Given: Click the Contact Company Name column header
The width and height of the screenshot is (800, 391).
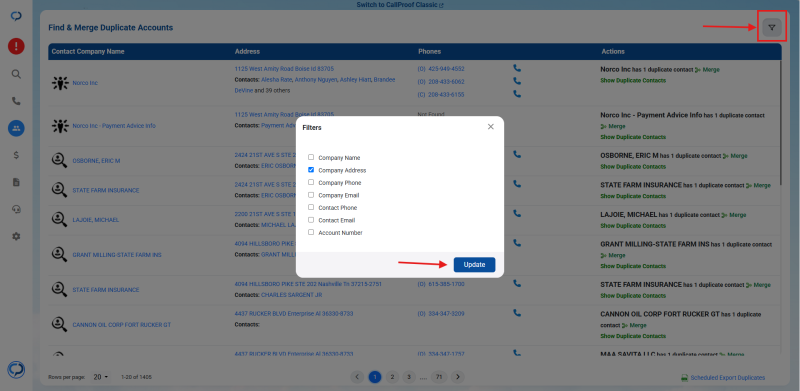Looking at the screenshot, I should (x=88, y=52).
